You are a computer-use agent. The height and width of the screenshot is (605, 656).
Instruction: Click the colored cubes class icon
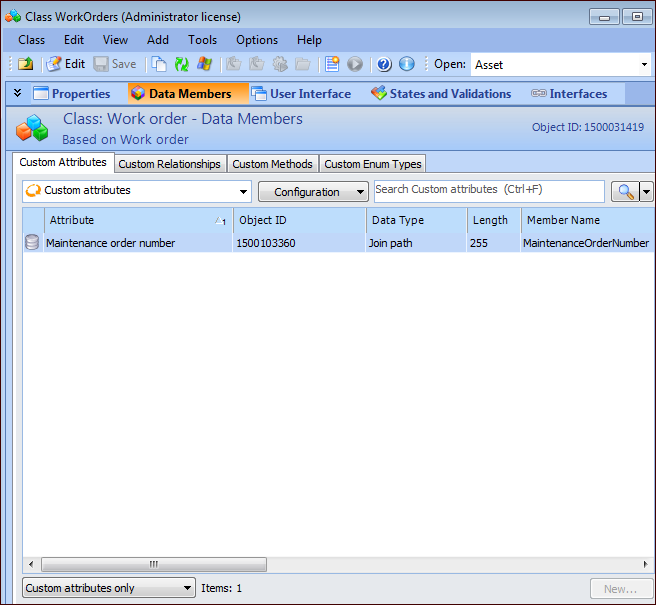(x=32, y=128)
